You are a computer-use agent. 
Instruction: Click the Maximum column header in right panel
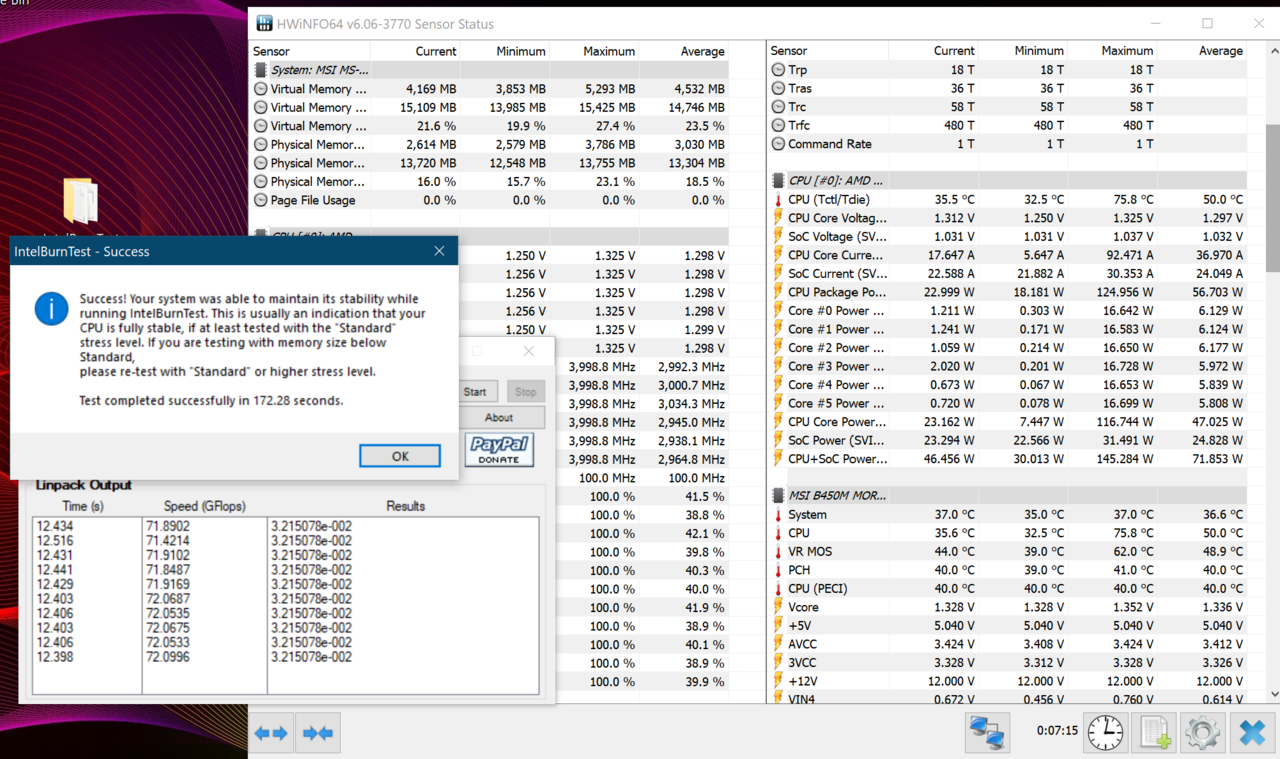[x=1127, y=51]
